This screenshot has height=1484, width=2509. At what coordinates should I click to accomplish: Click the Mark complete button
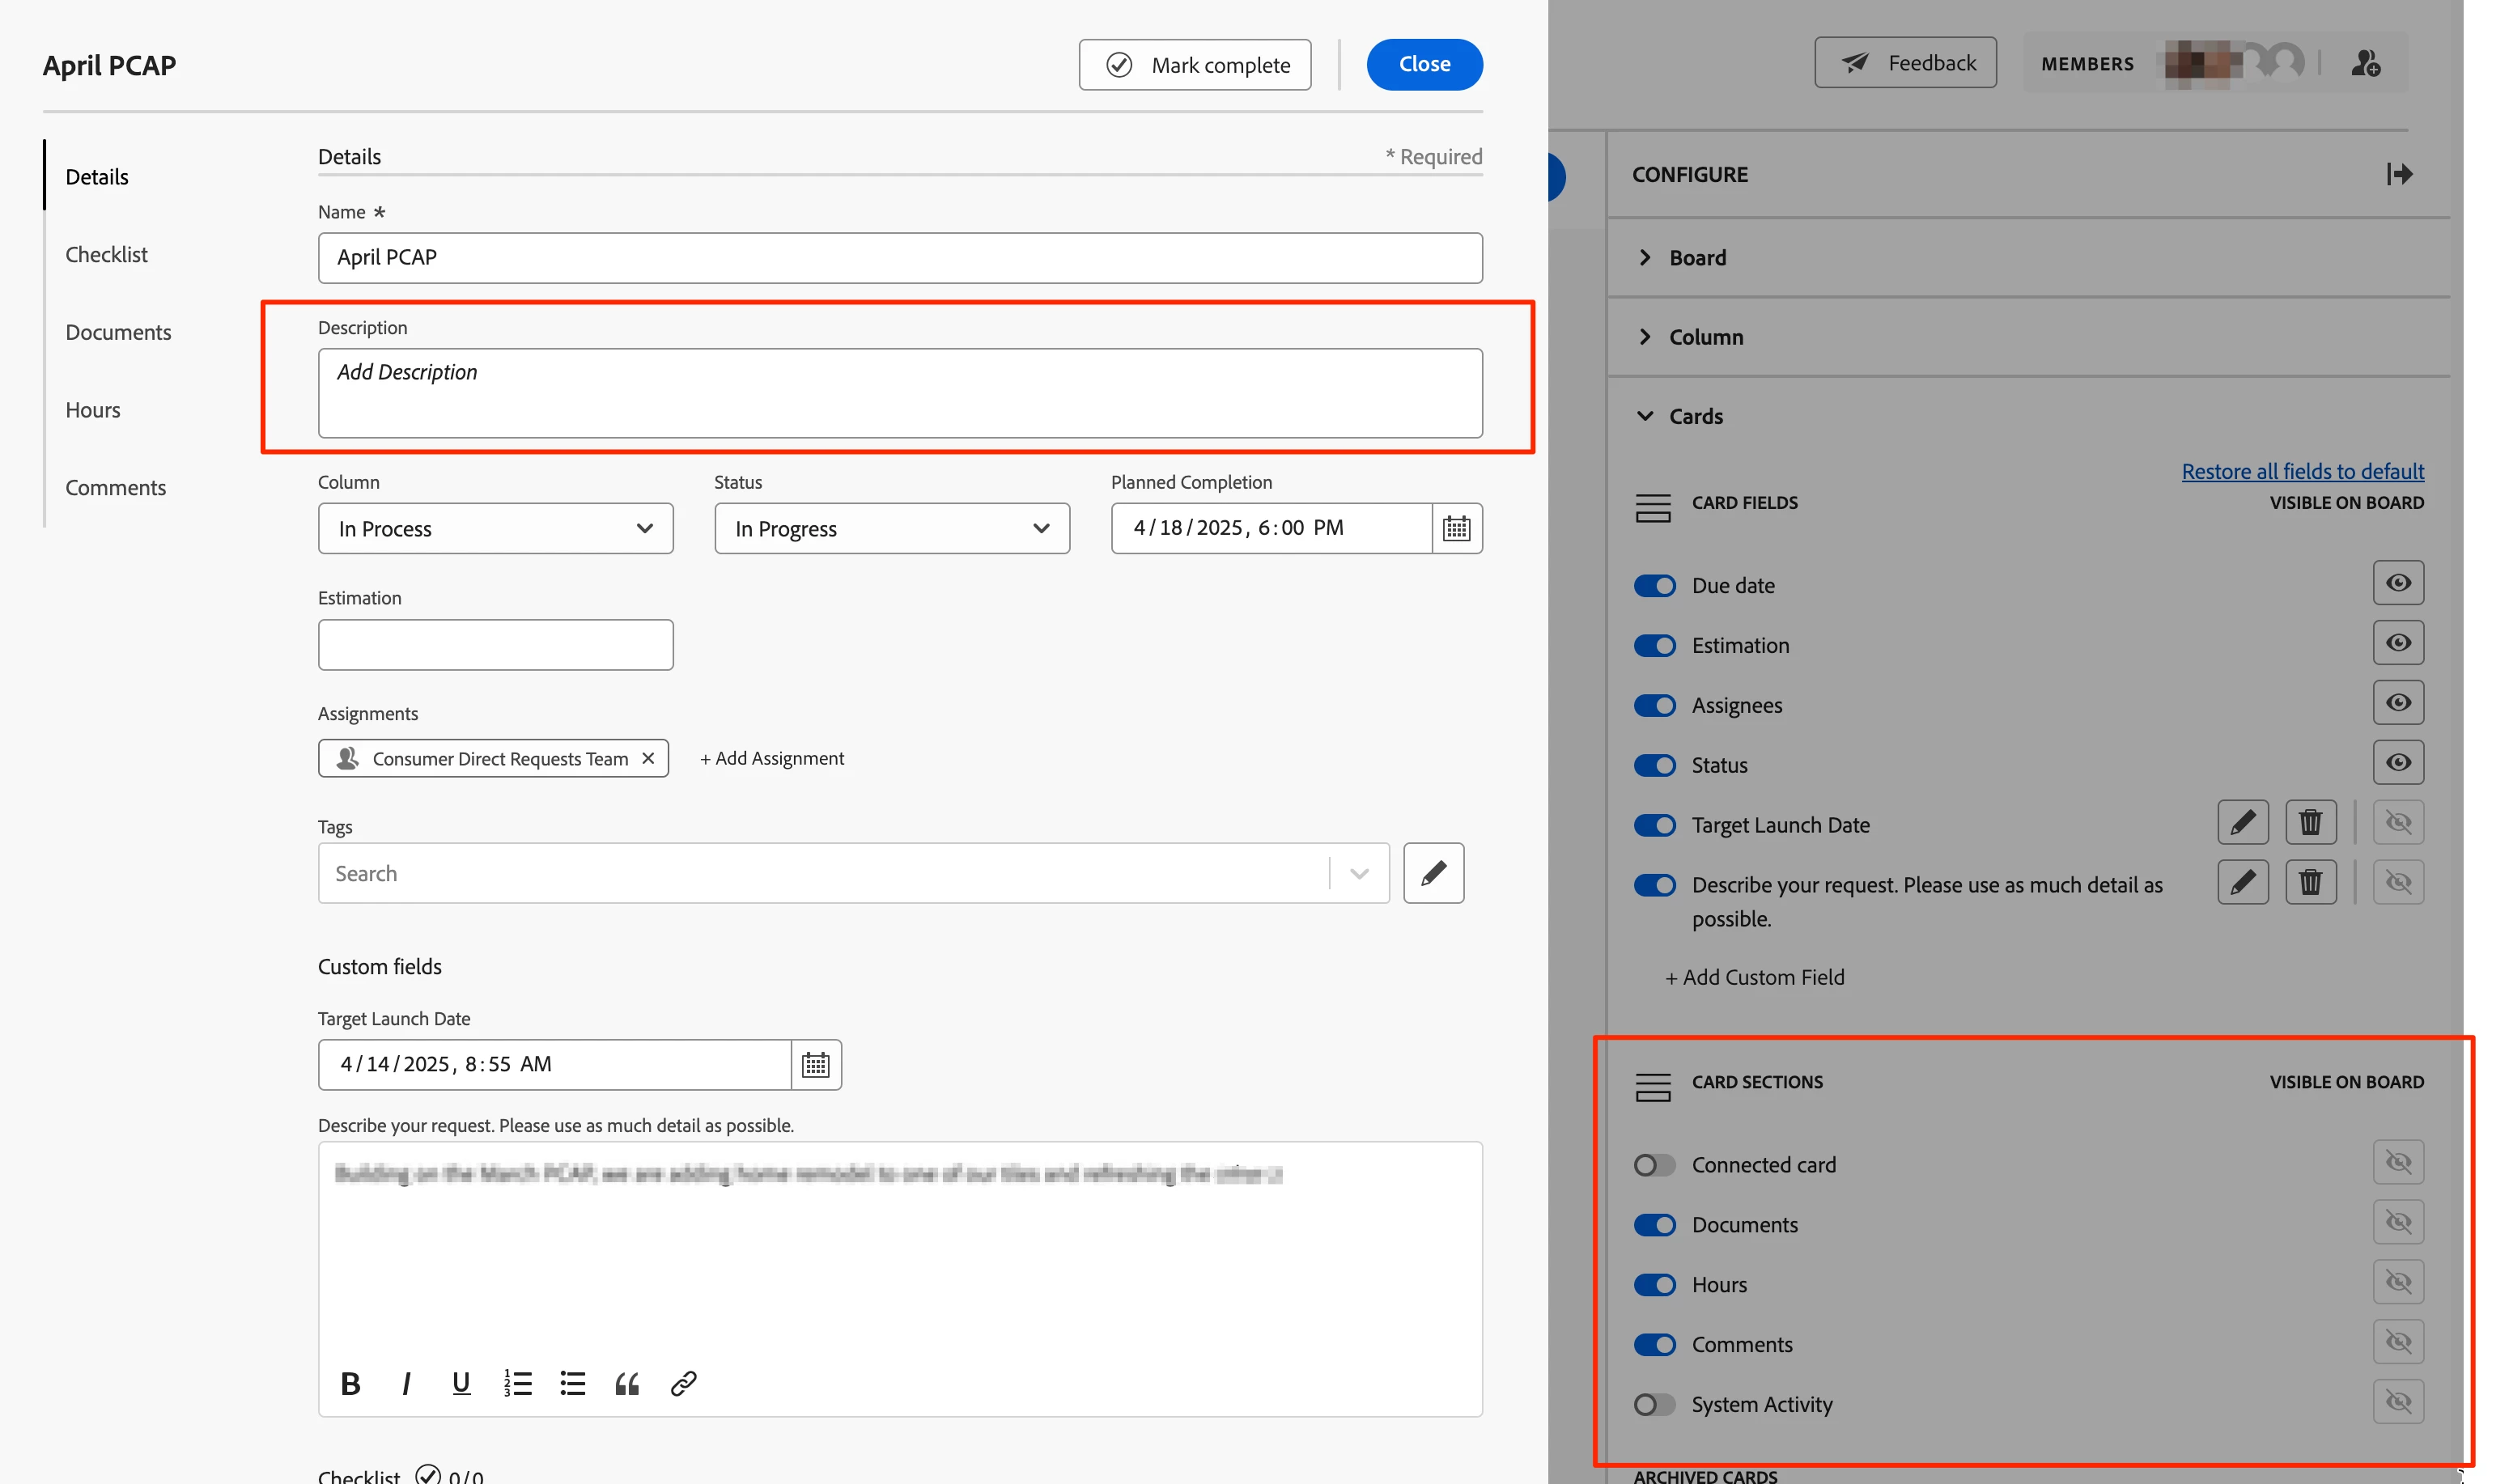click(1195, 65)
